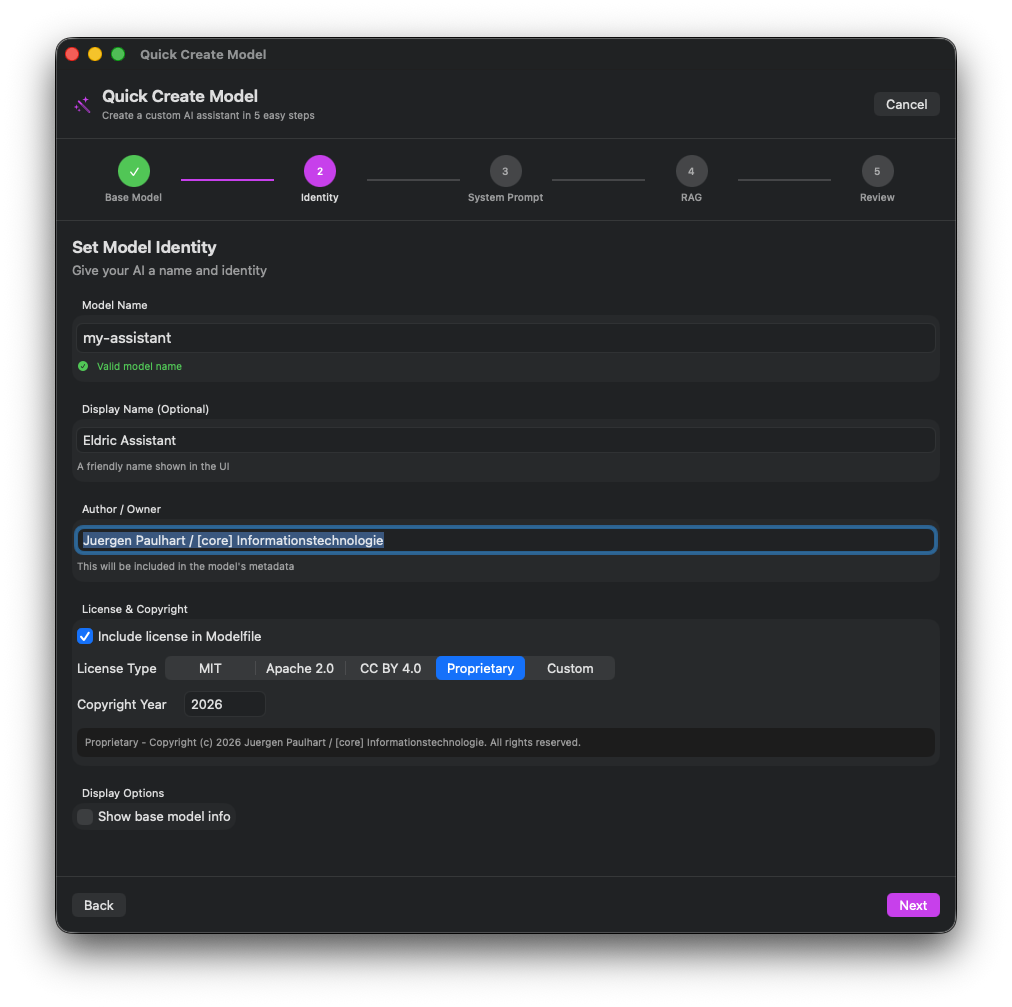Click the Model Name input field

pos(505,337)
